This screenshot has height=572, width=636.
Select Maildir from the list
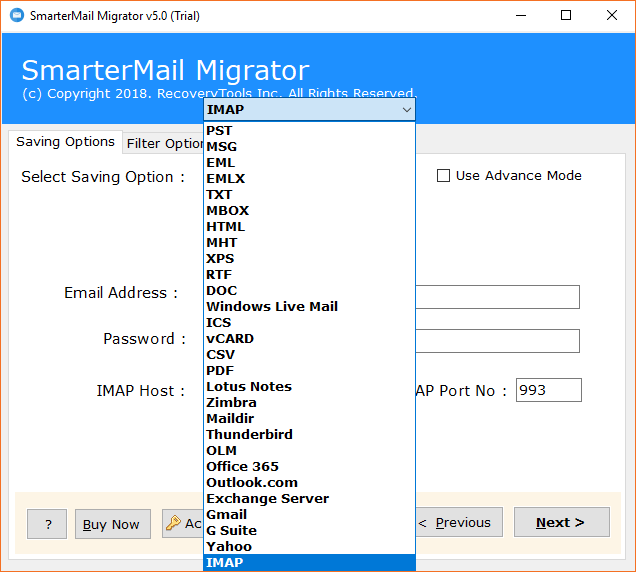309,419
